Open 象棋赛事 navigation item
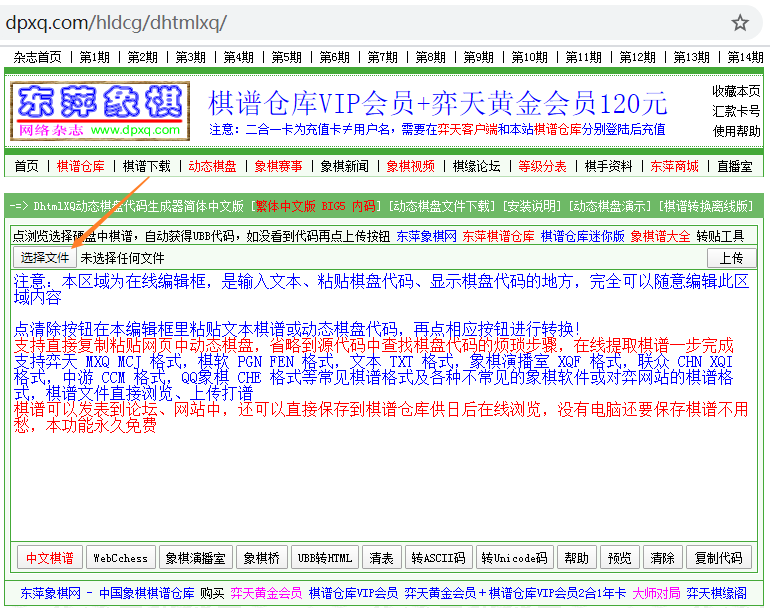 (x=278, y=167)
